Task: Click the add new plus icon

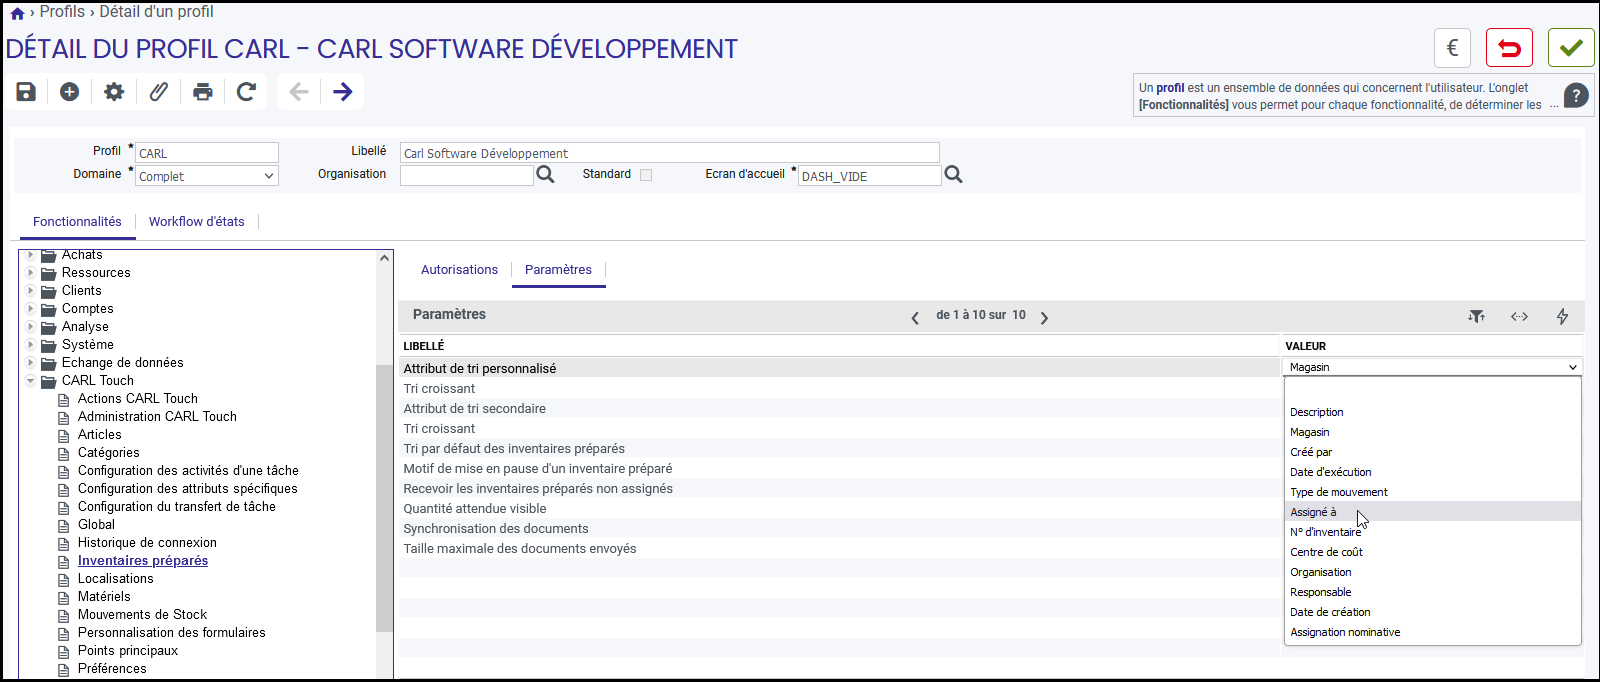Action: click(69, 92)
